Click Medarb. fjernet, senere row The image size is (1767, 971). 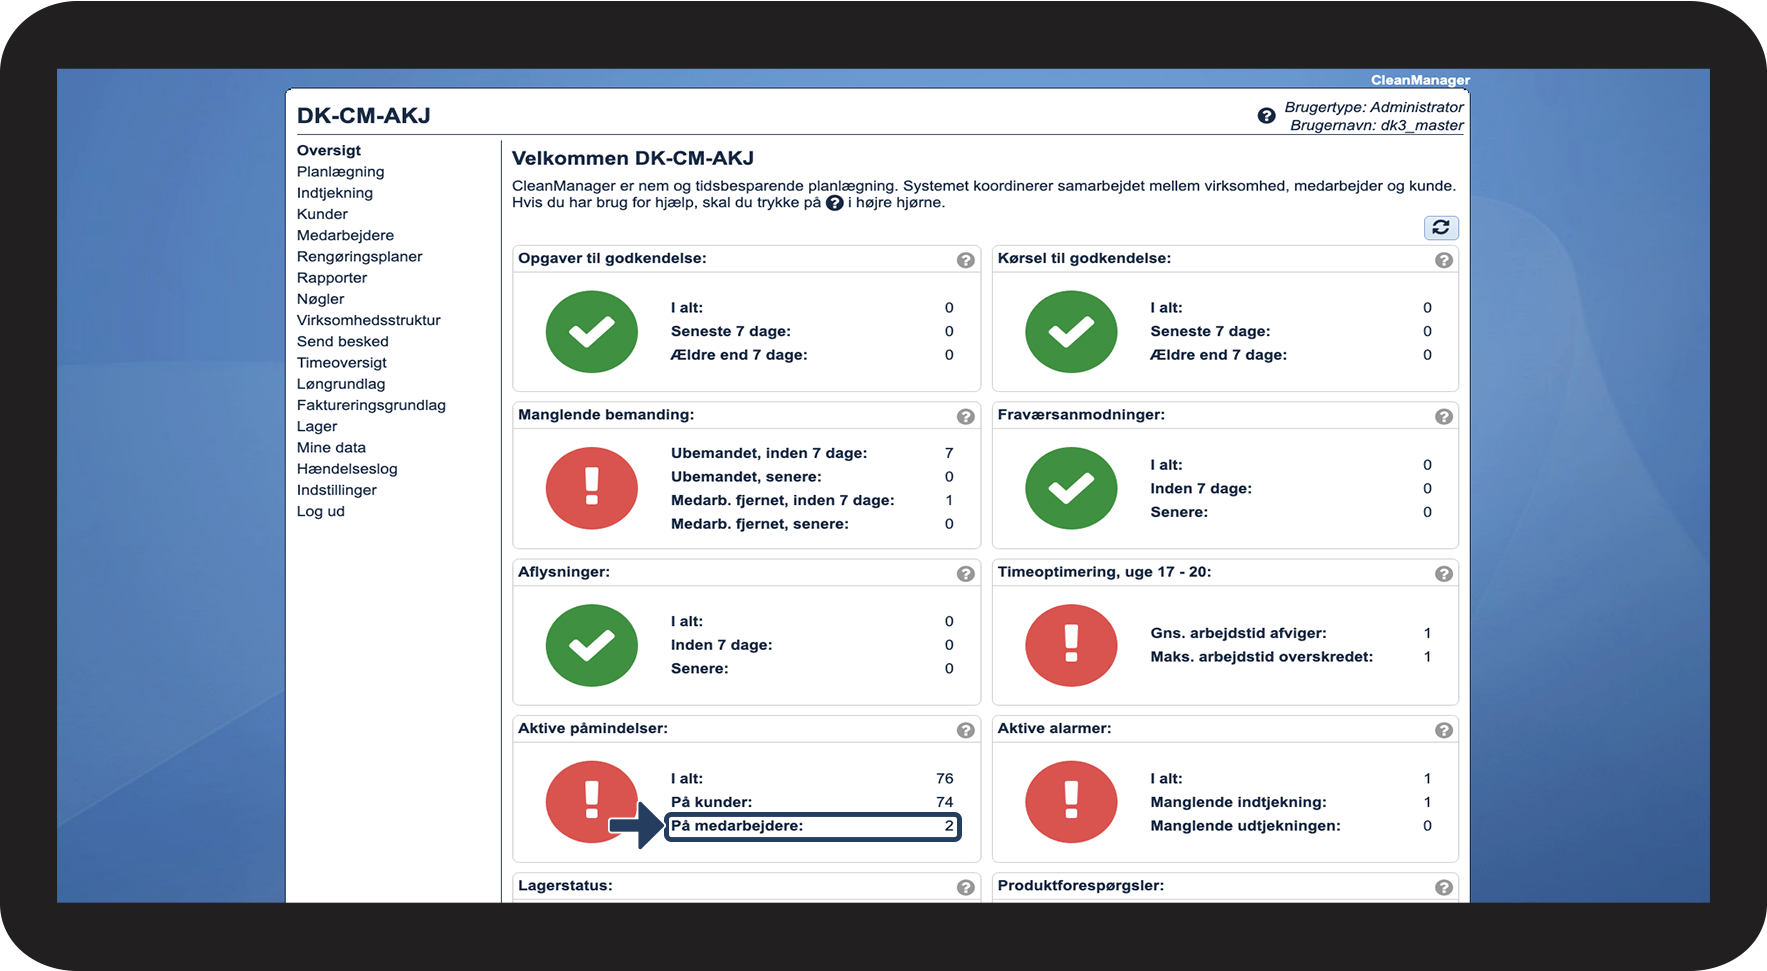(x=812, y=524)
